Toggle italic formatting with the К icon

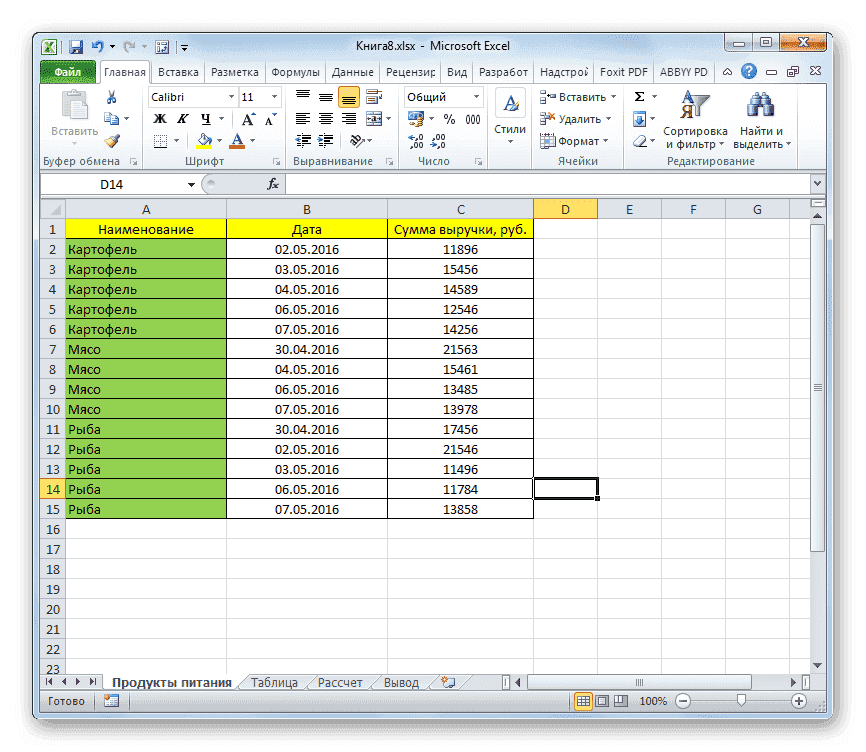pyautogui.click(x=181, y=118)
